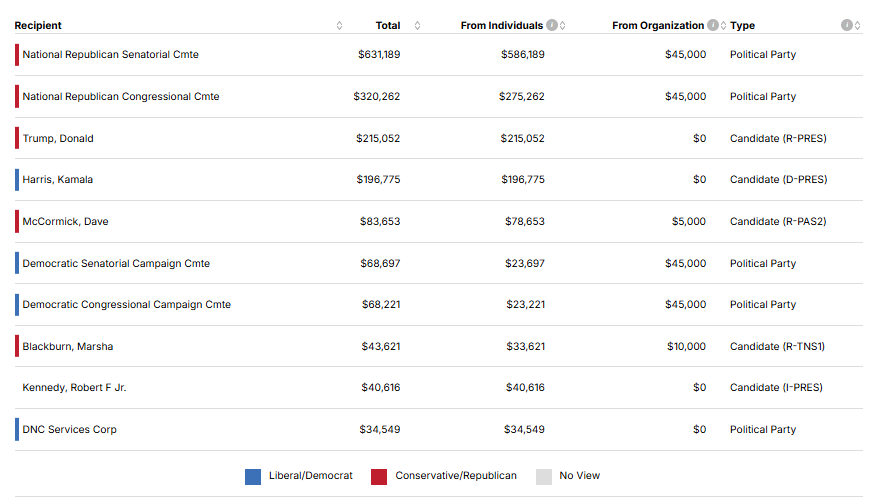Click the $68,697 total value
The height and width of the screenshot is (504, 872).
(x=380, y=263)
